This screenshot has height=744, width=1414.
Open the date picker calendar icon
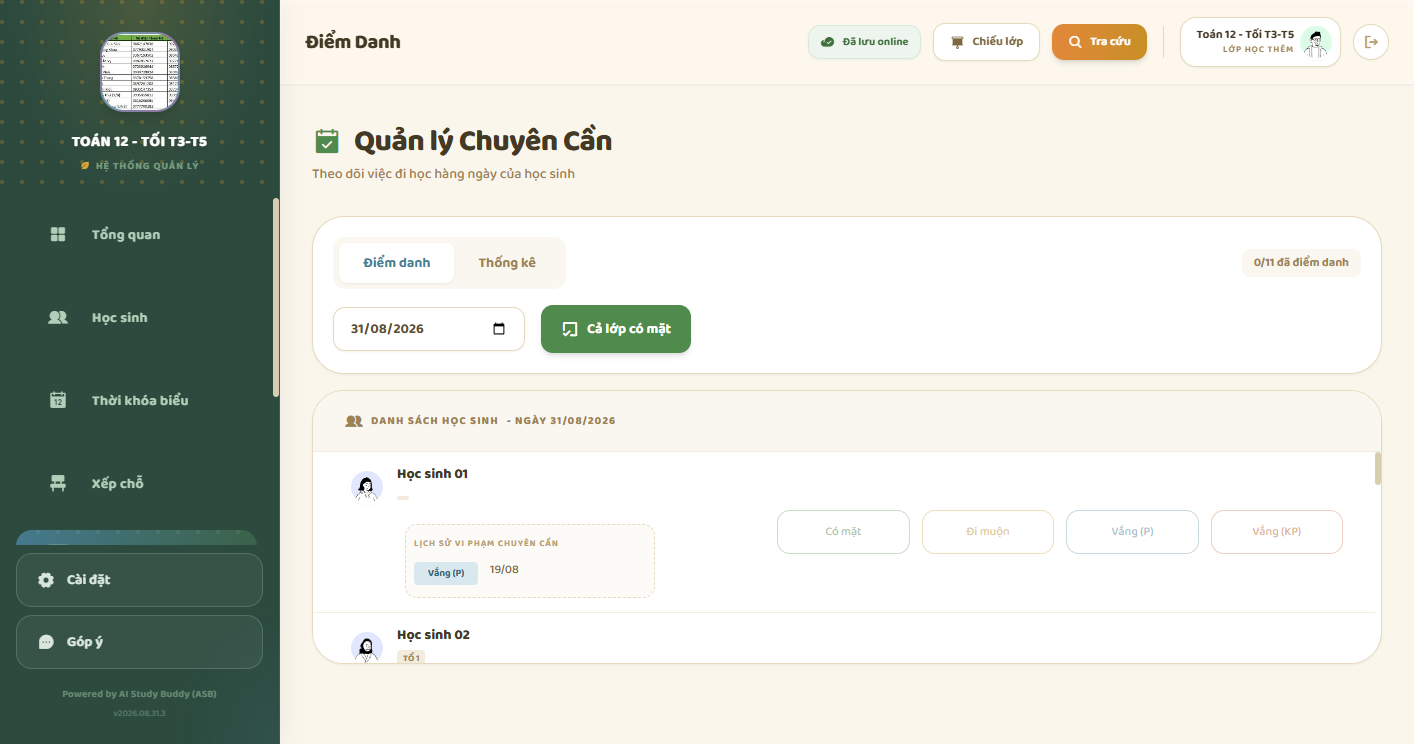[x=500, y=329]
